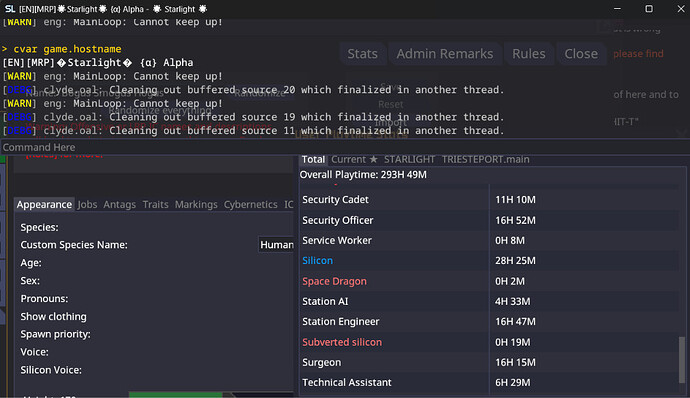The image size is (690, 398).
Task: Click the SL application icon in title bar
Action: click(10, 9)
